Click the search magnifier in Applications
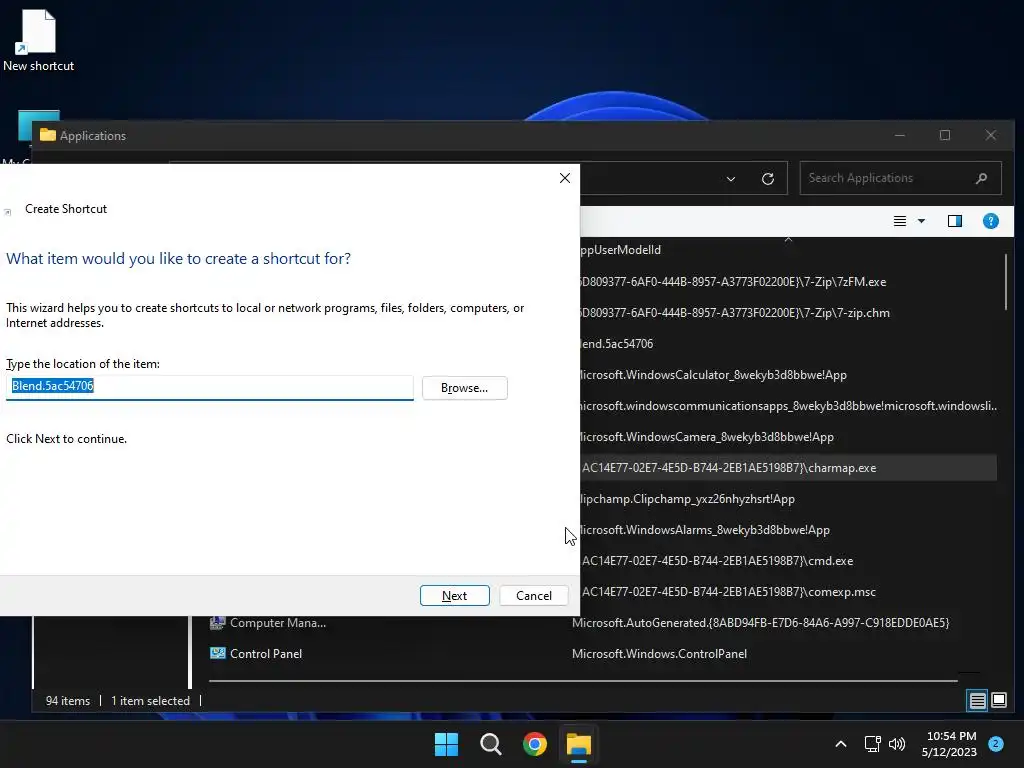Image resolution: width=1024 pixels, height=768 pixels. tap(981, 178)
